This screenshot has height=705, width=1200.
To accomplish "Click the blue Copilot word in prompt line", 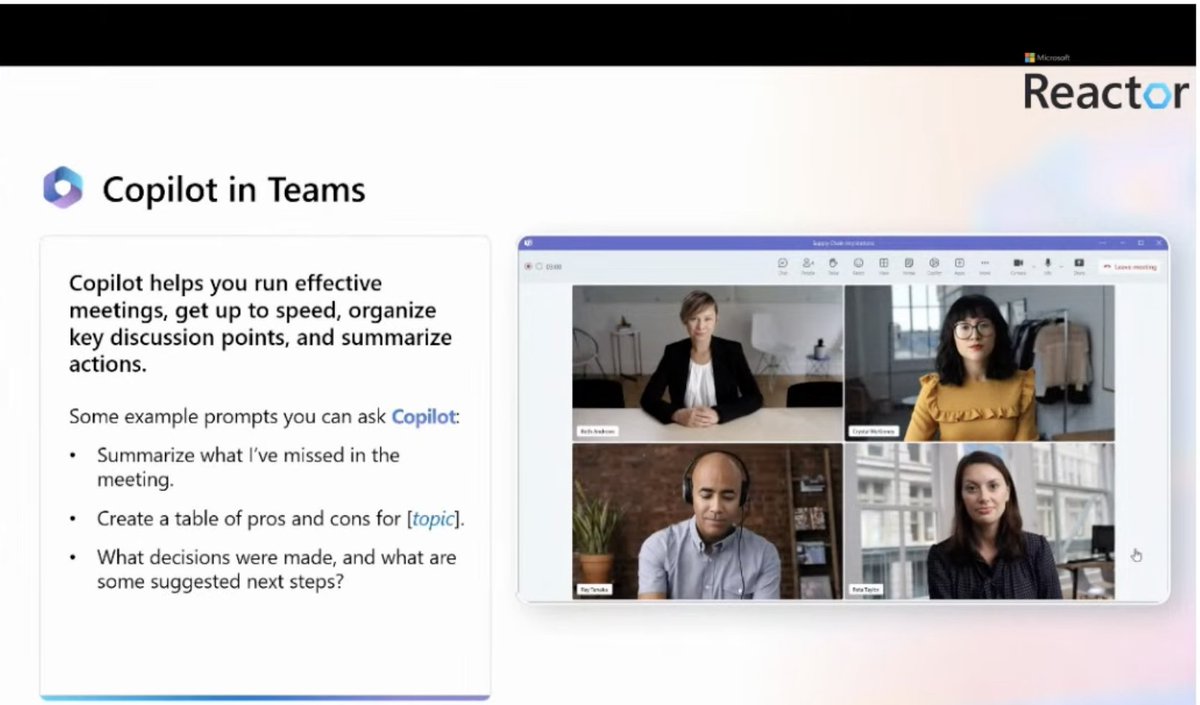I will point(423,416).
